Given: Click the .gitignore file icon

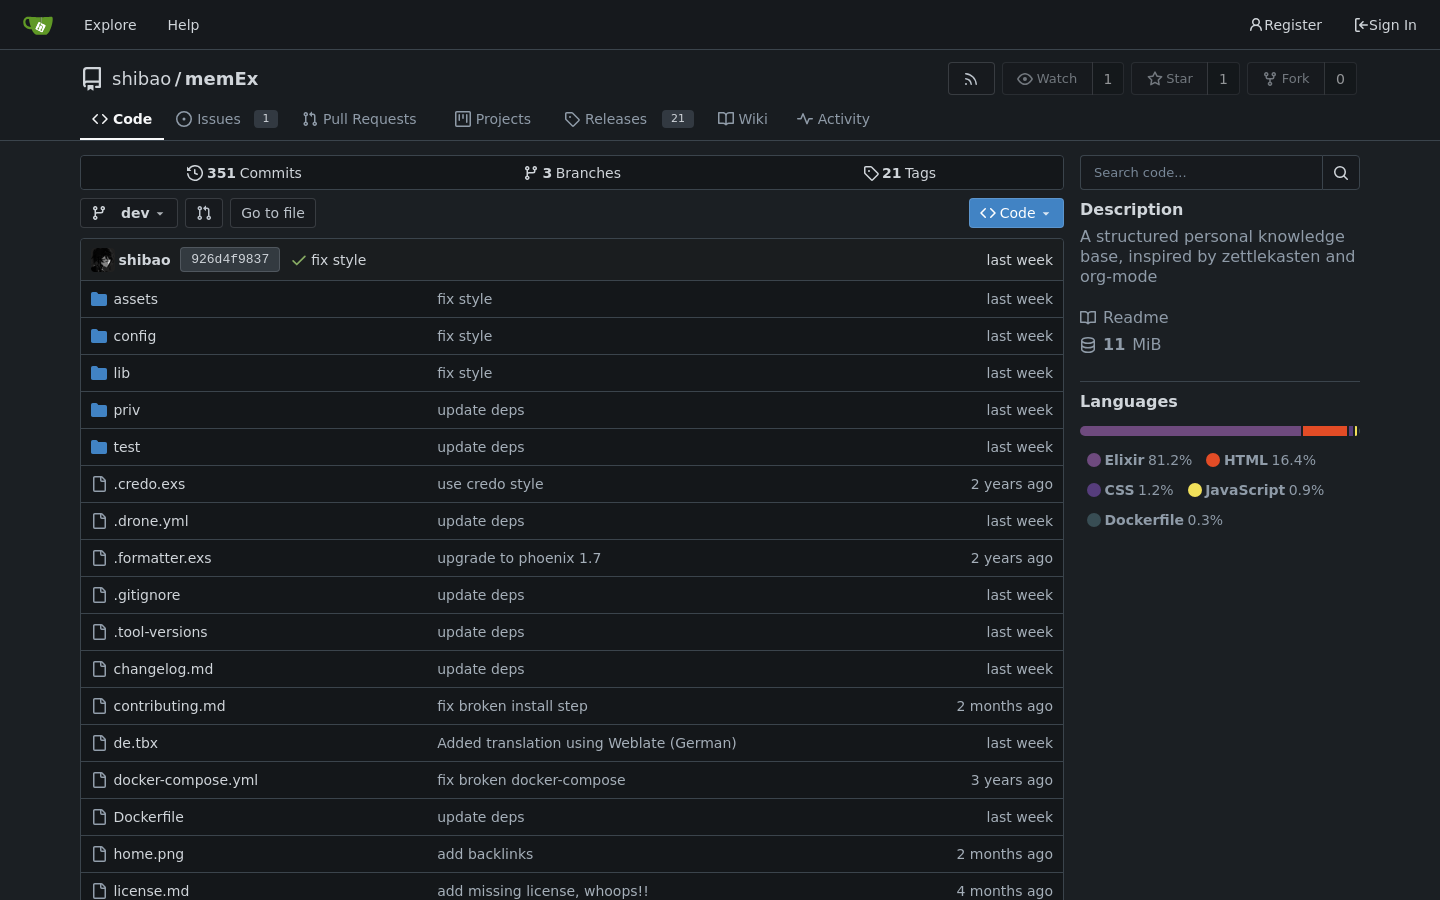Looking at the screenshot, I should click(99, 595).
